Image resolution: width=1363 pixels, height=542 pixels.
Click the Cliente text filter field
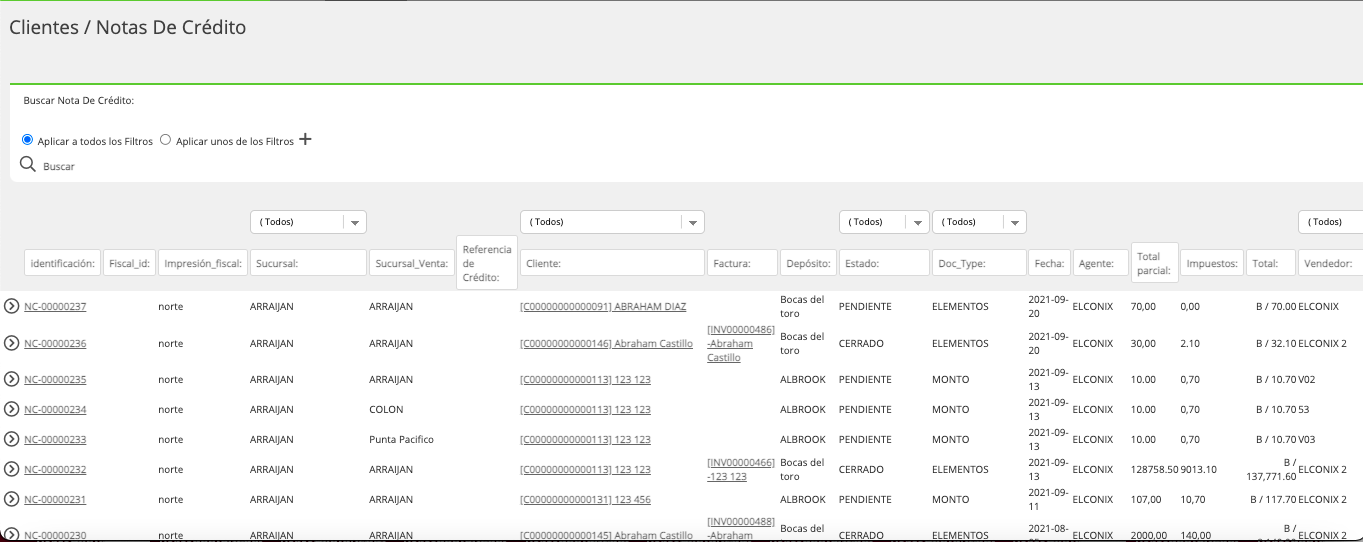pyautogui.click(x=612, y=263)
